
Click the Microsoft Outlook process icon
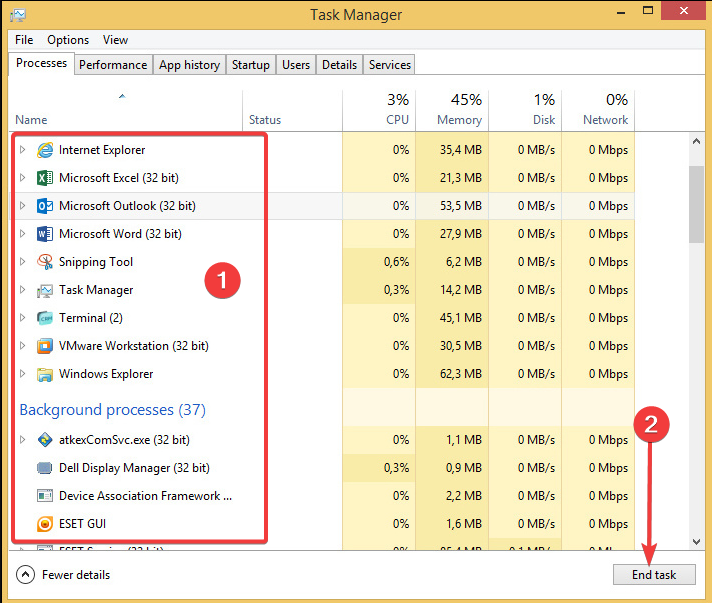[44, 206]
